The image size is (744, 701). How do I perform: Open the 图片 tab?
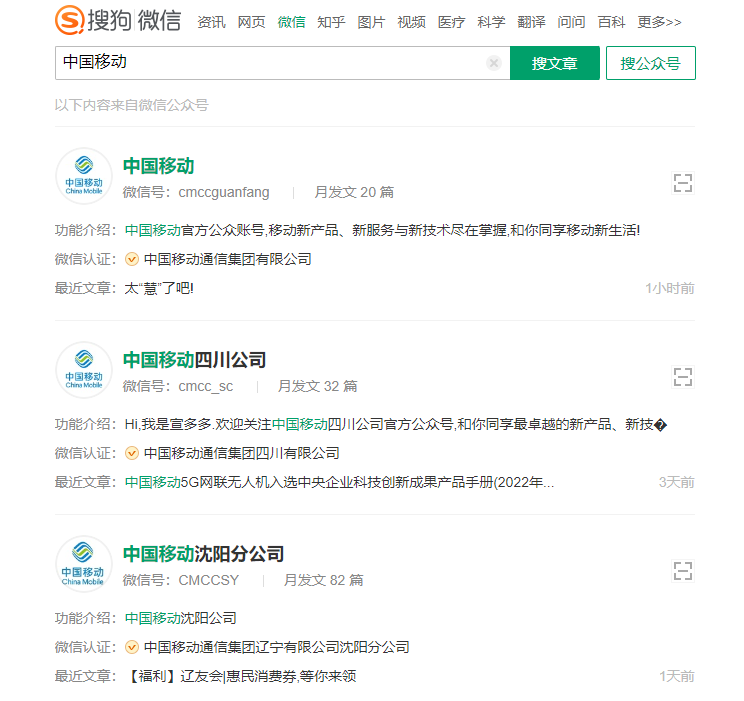click(371, 22)
